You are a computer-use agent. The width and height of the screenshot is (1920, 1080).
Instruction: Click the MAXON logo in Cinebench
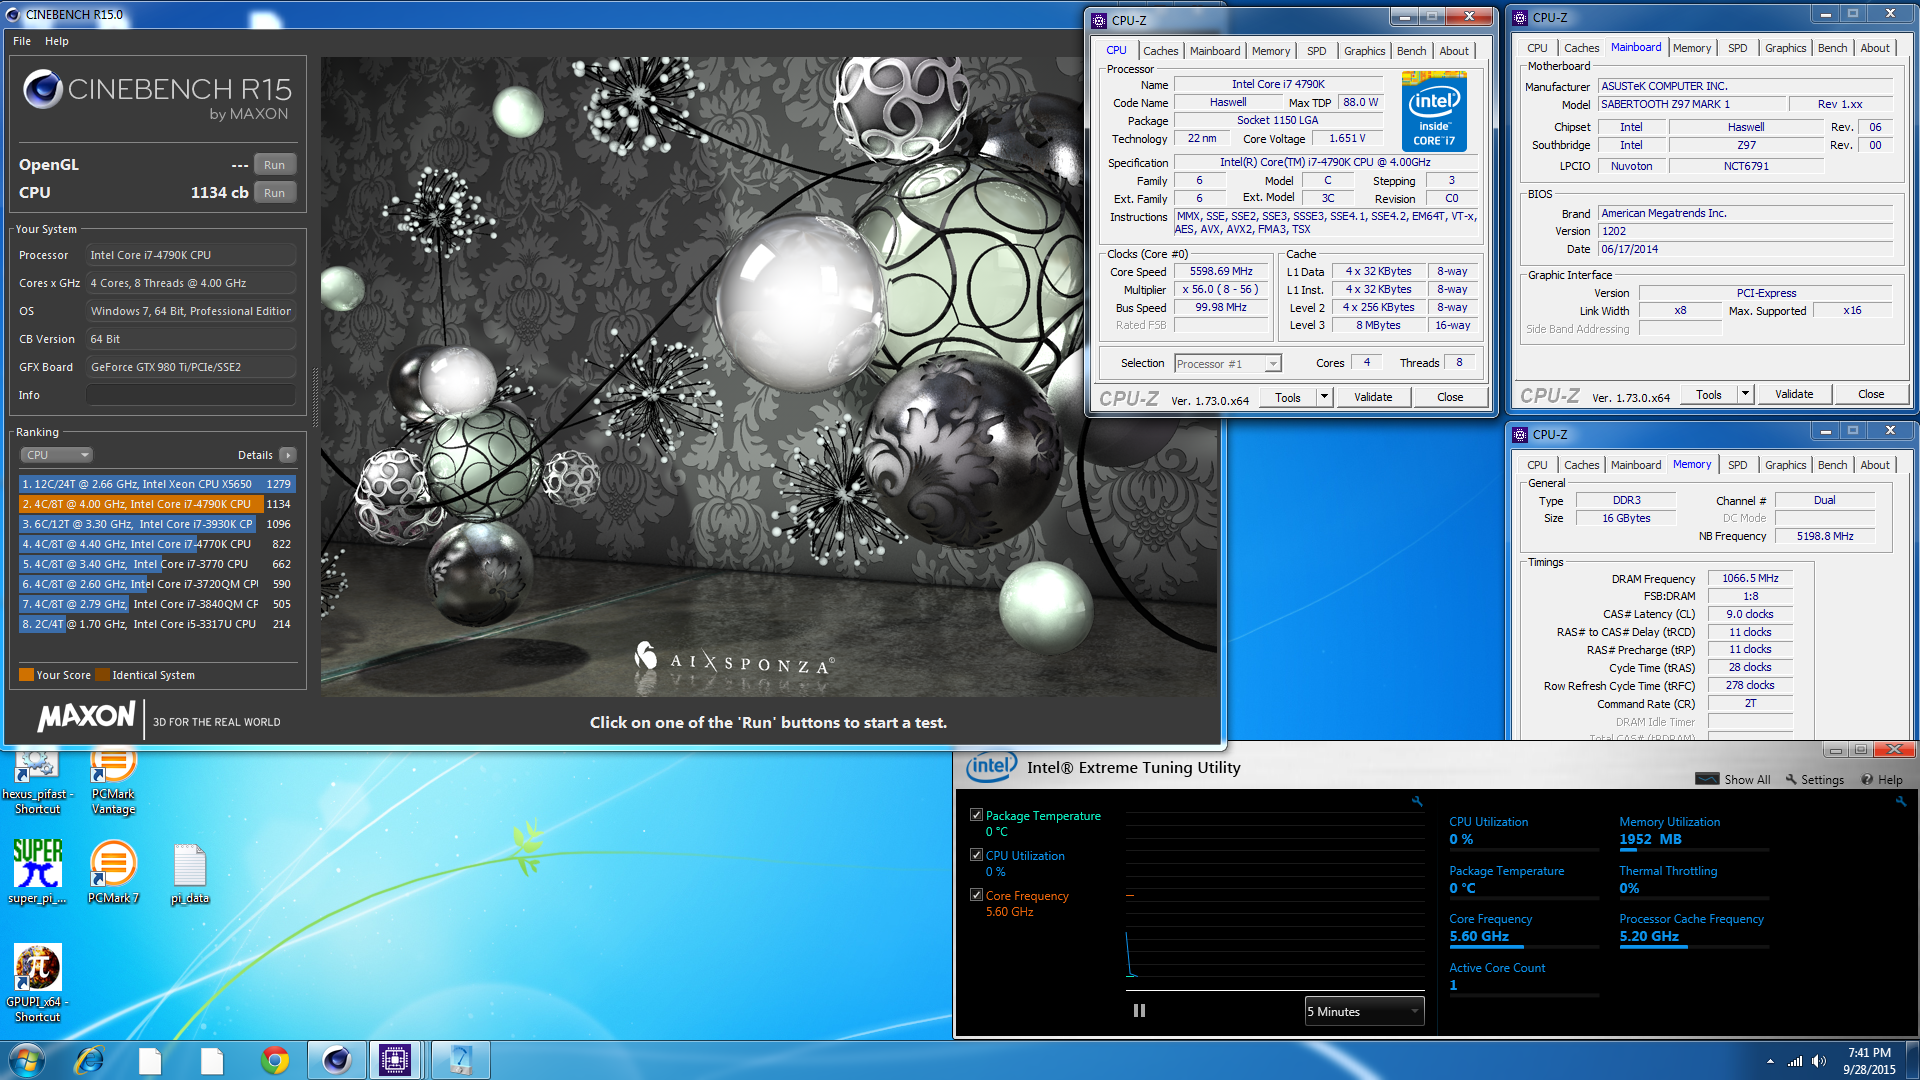[87, 716]
